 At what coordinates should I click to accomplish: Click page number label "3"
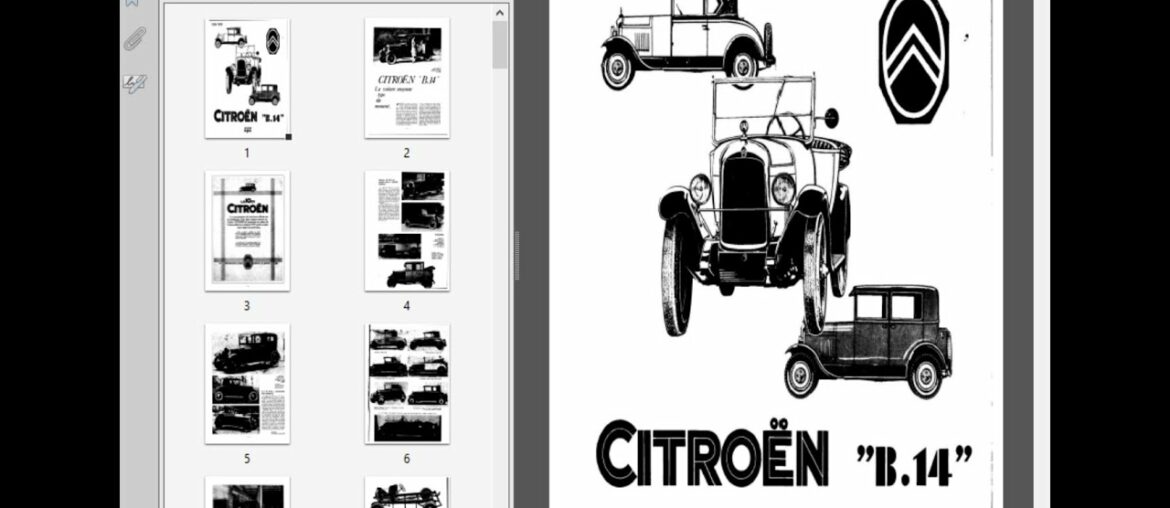pyautogui.click(x=247, y=306)
